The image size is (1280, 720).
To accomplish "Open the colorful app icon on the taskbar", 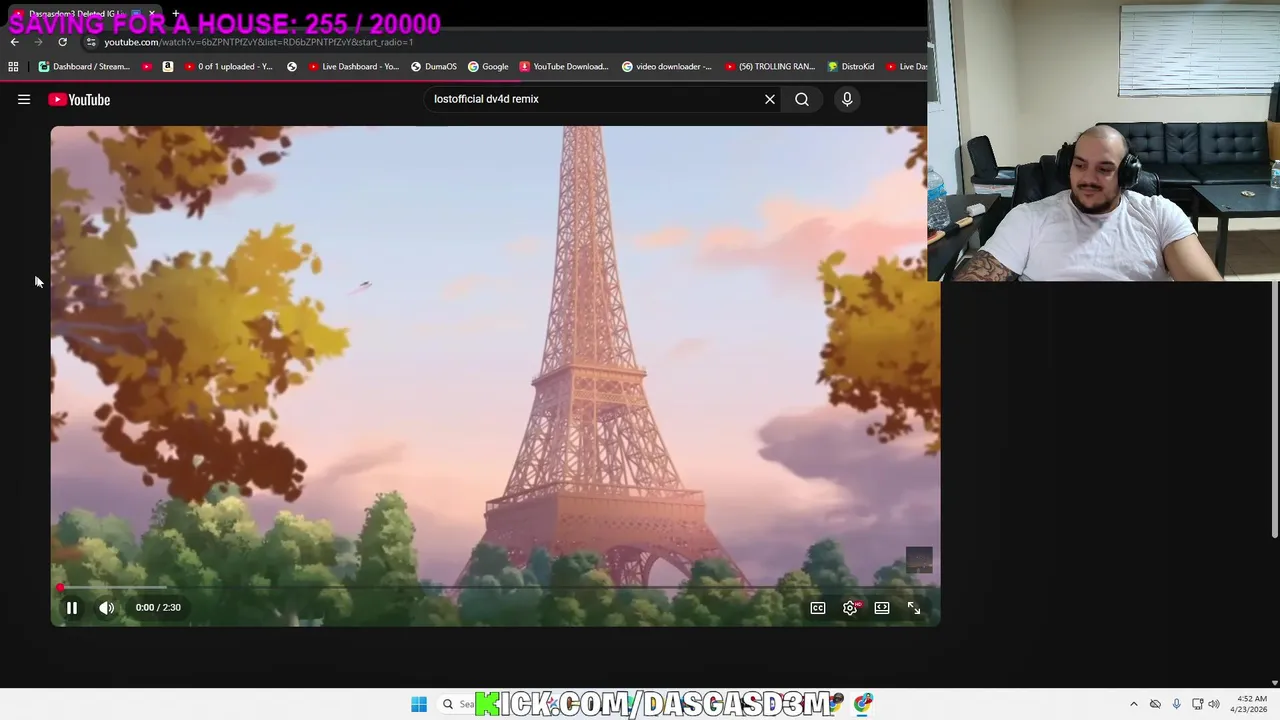I will pyautogui.click(x=863, y=704).
